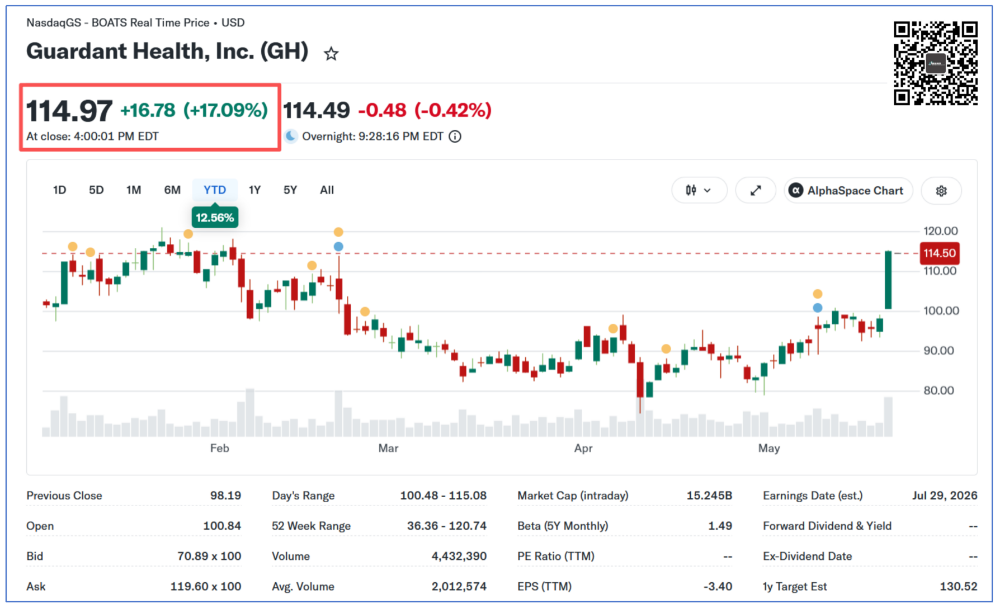Click the 1y Target Est value 130.52
Image resolution: width=1000 pixels, height=608 pixels.
[x=959, y=586]
